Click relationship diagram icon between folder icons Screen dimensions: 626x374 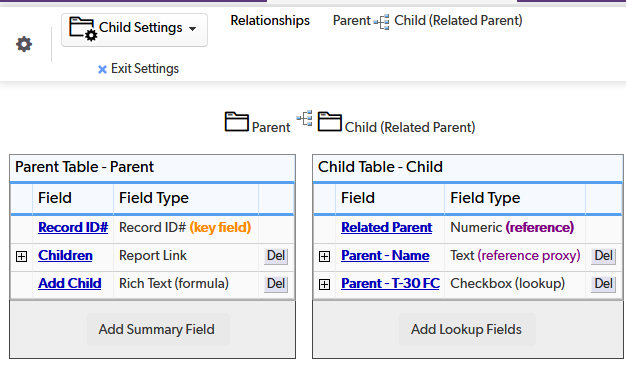(x=305, y=118)
